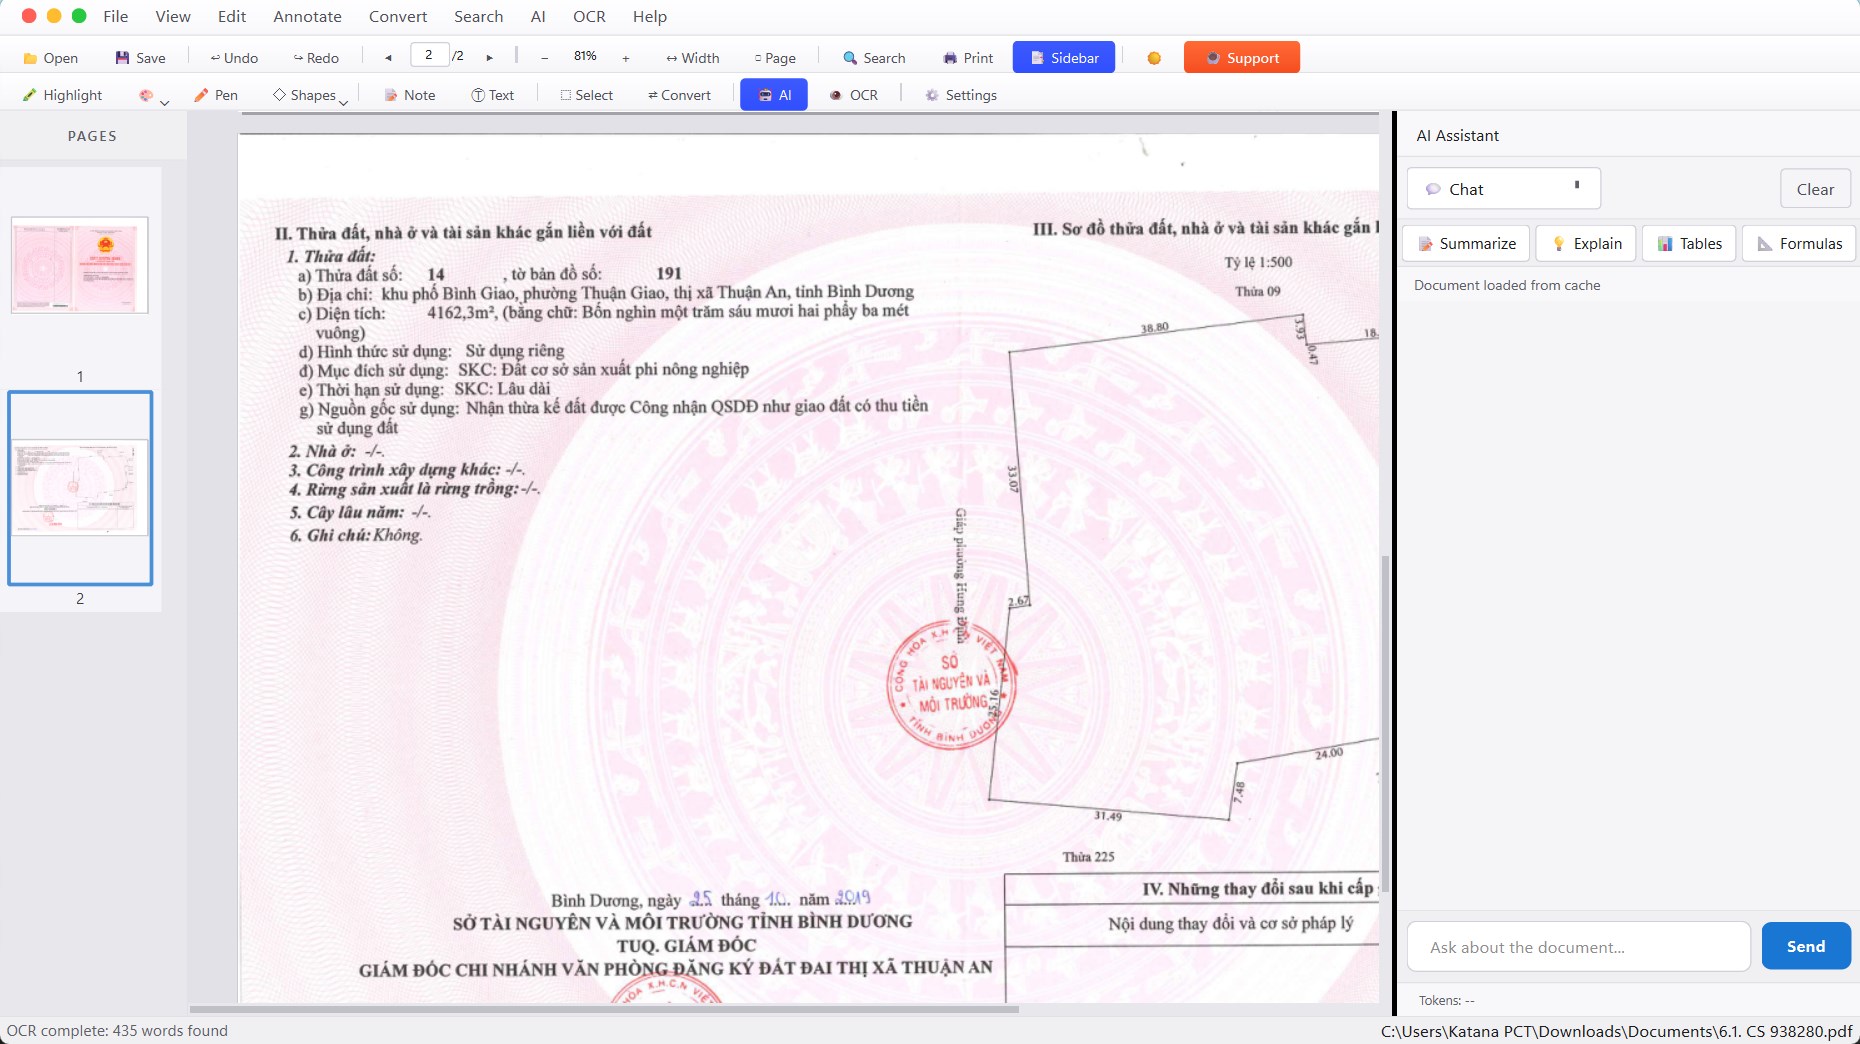Redo the last action
Image resolution: width=1860 pixels, height=1044 pixels.
tap(316, 58)
